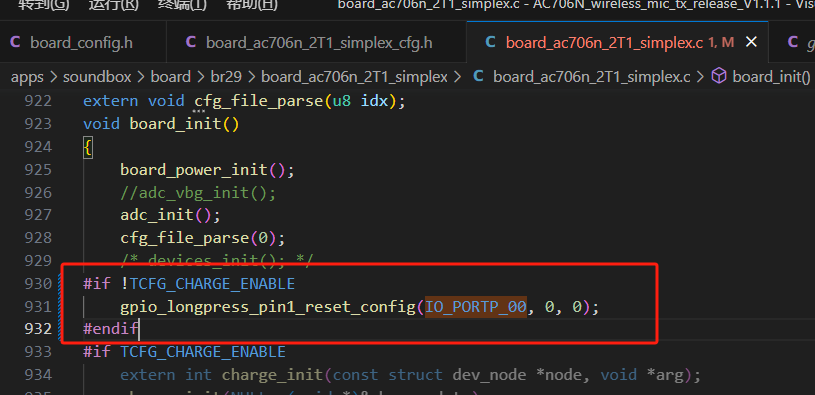Click C icon beside breadcrumb file name

478,77
